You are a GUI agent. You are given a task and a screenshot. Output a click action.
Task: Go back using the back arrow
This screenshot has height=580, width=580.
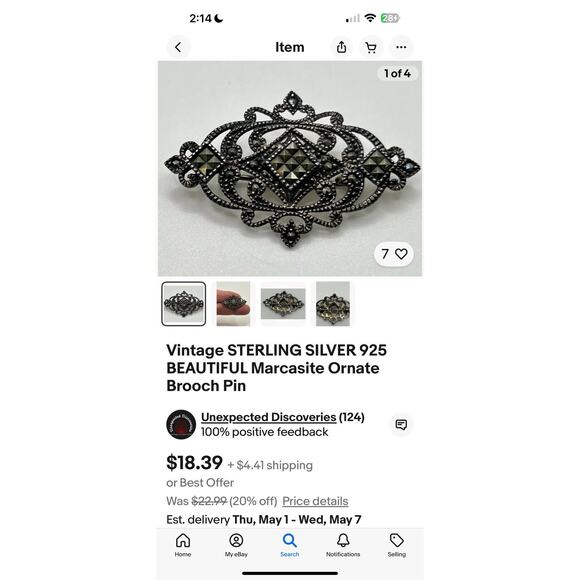[x=178, y=47]
